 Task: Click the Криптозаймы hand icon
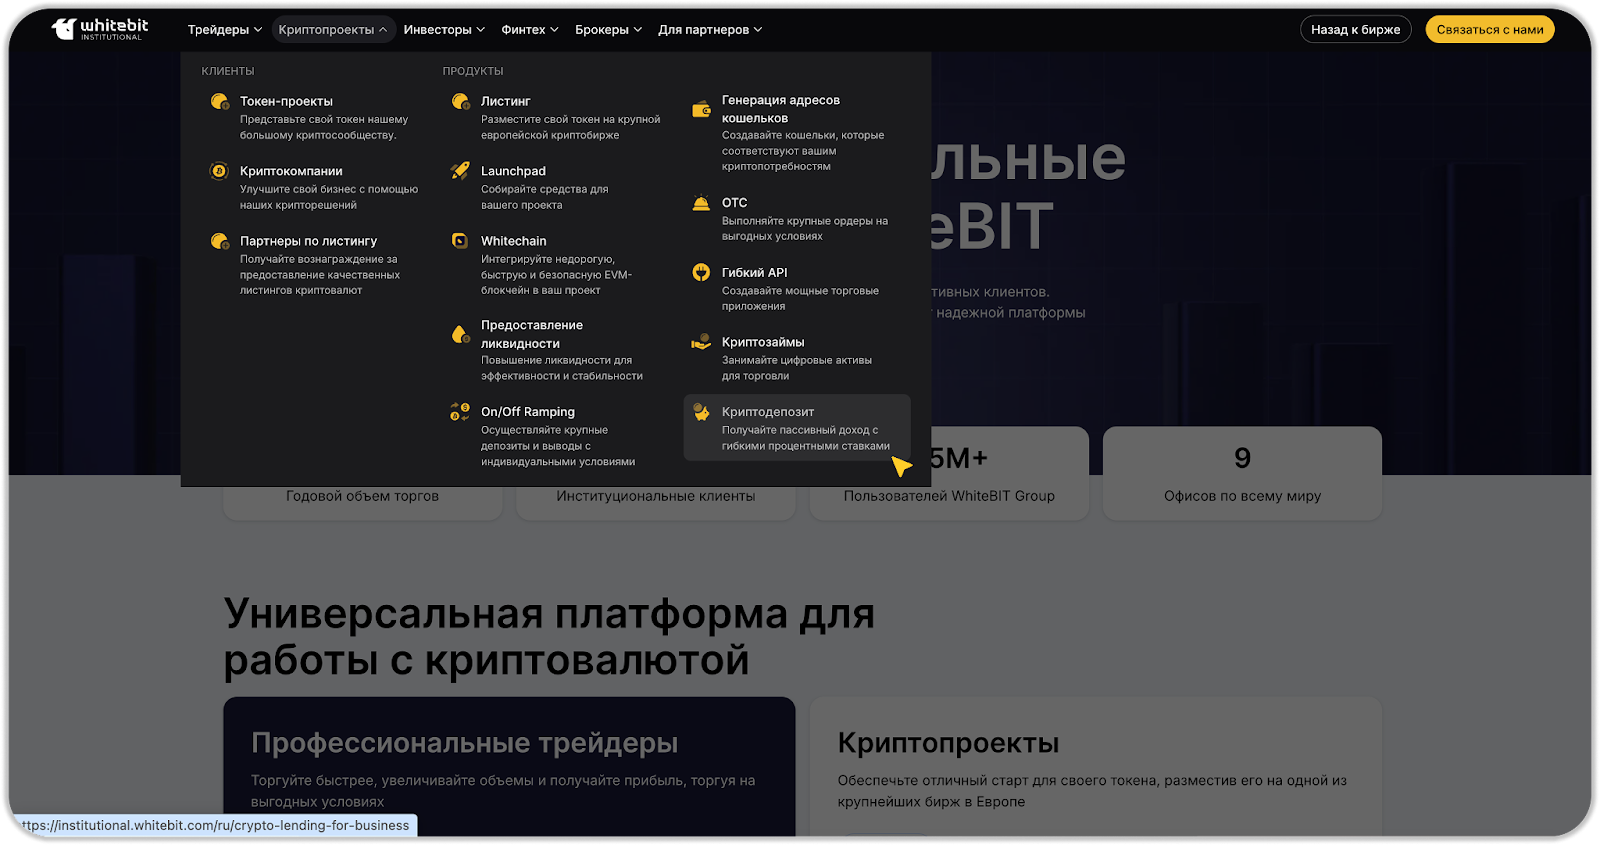pos(701,343)
